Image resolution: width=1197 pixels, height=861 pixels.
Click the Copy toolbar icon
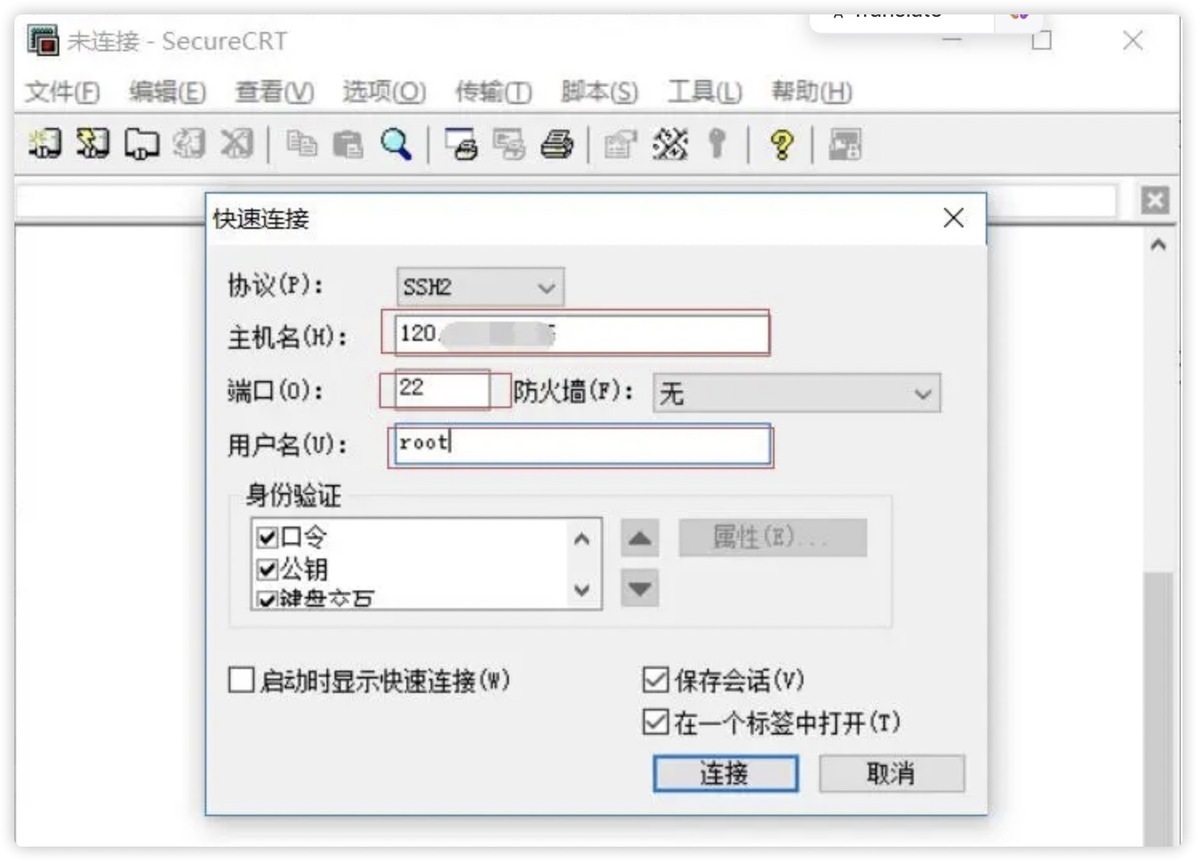[302, 144]
